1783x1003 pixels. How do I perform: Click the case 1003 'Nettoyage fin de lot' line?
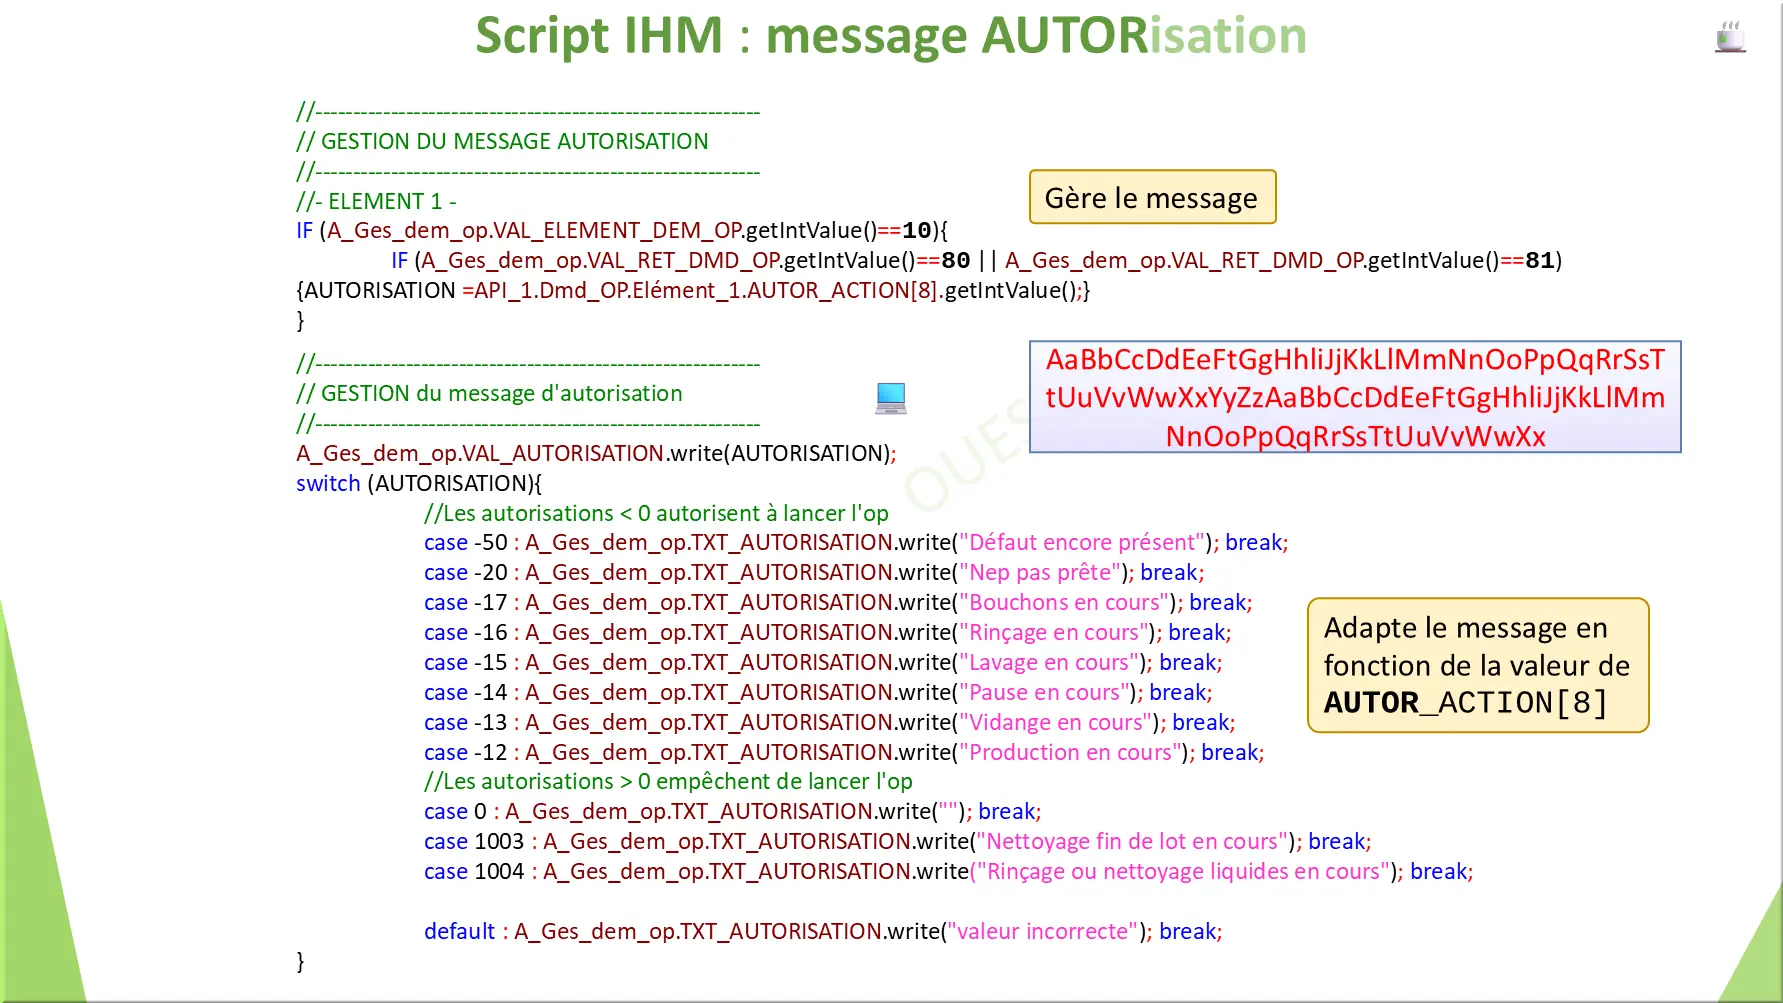pos(898,841)
